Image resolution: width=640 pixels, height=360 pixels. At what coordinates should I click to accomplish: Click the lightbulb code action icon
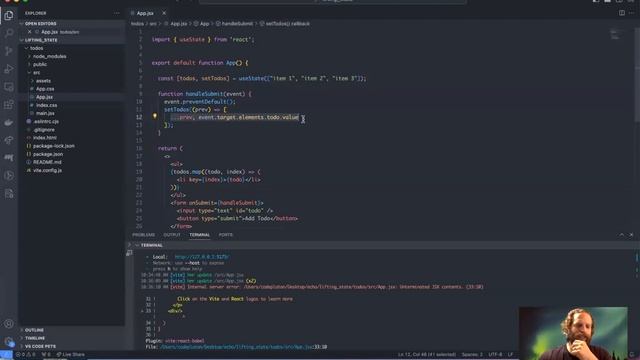[155, 116]
